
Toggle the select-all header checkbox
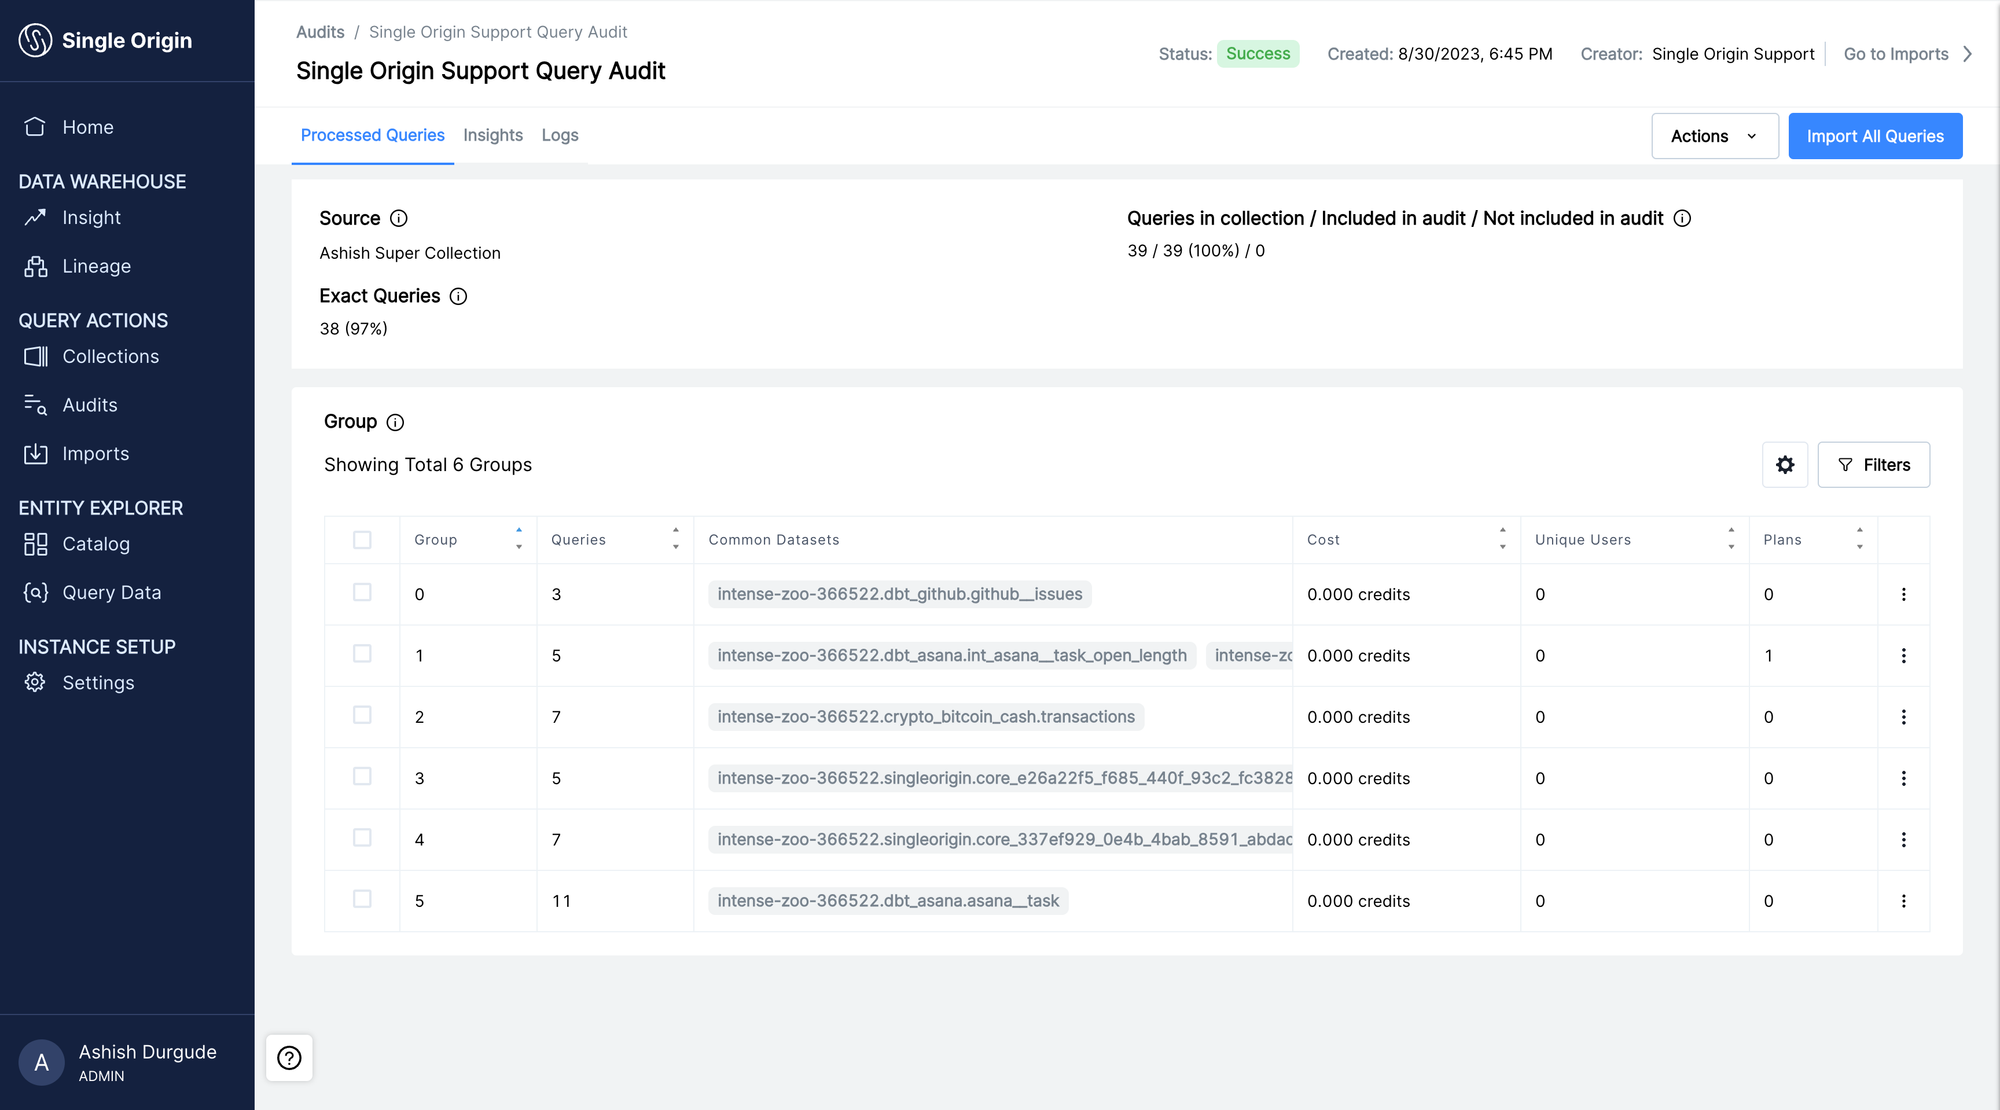click(362, 540)
